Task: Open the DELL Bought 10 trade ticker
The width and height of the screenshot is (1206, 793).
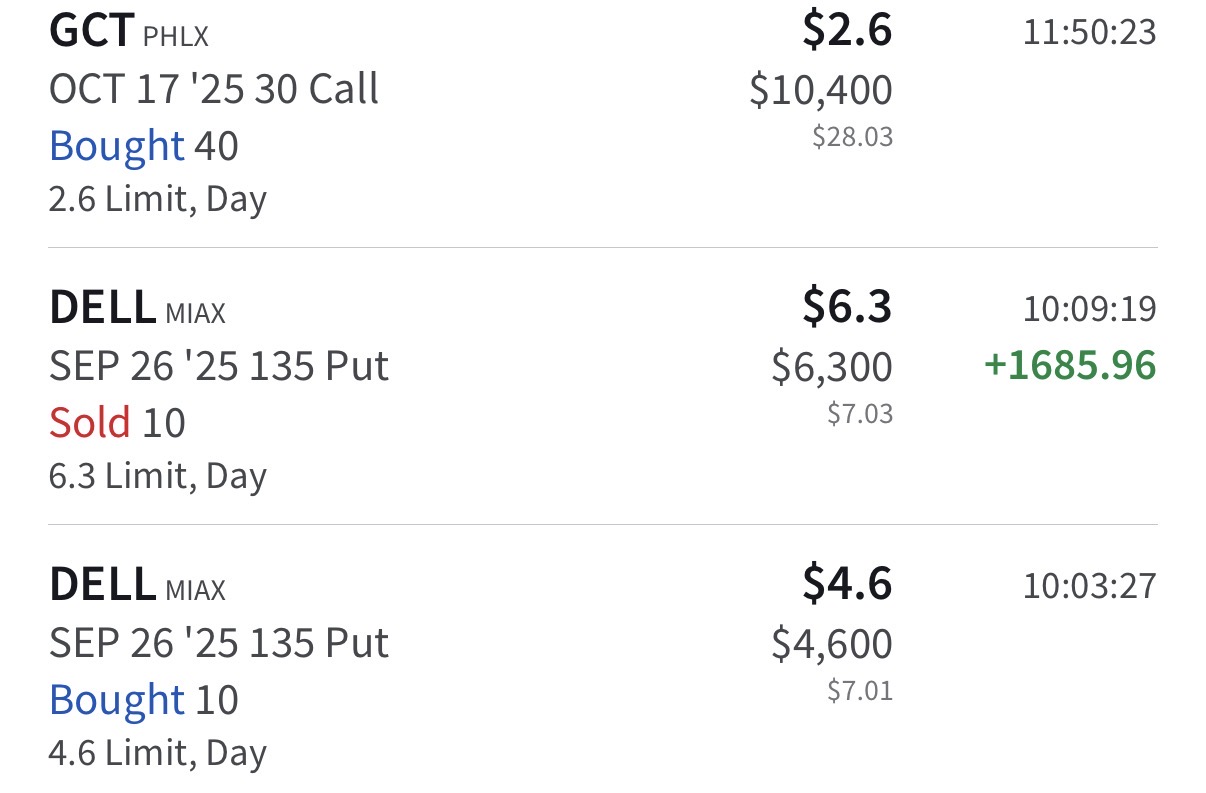Action: point(103,586)
